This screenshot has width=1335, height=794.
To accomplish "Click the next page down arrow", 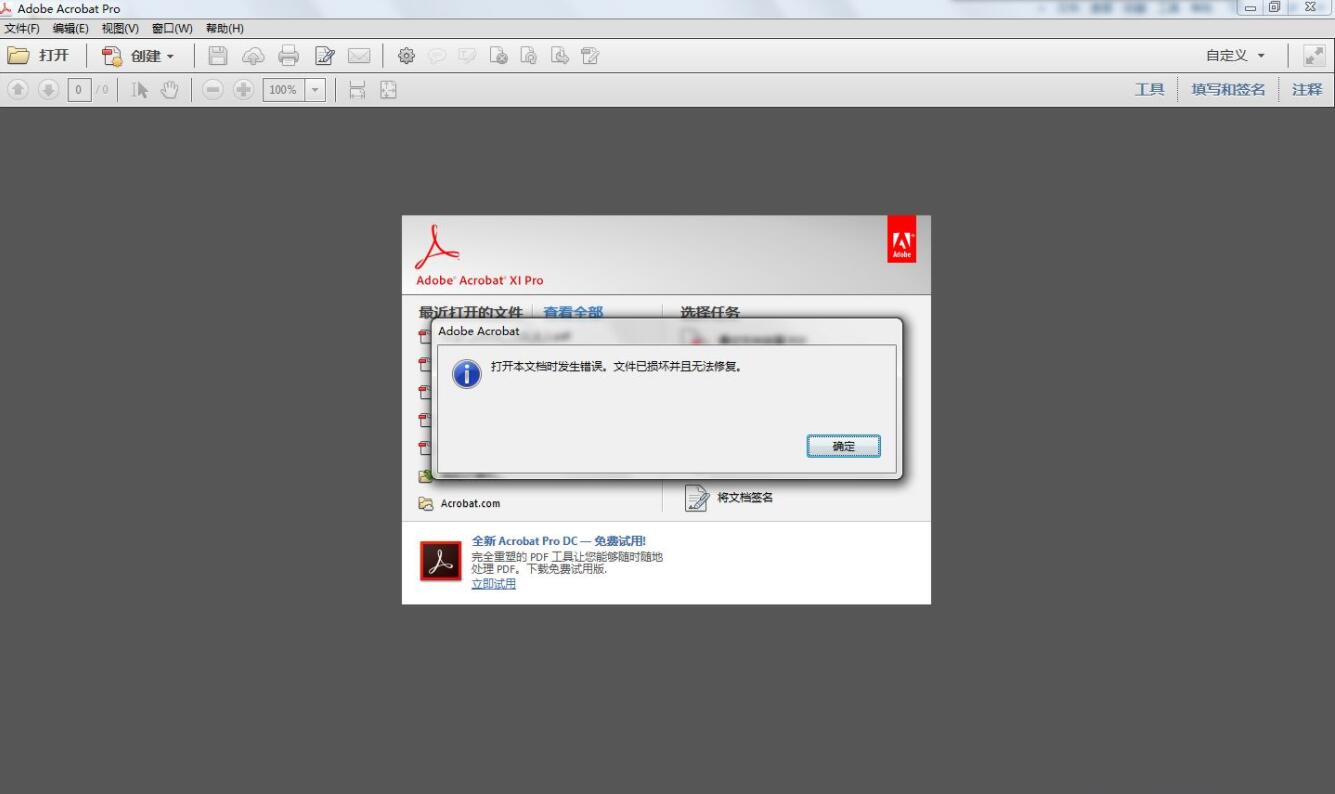I will pyautogui.click(x=49, y=90).
